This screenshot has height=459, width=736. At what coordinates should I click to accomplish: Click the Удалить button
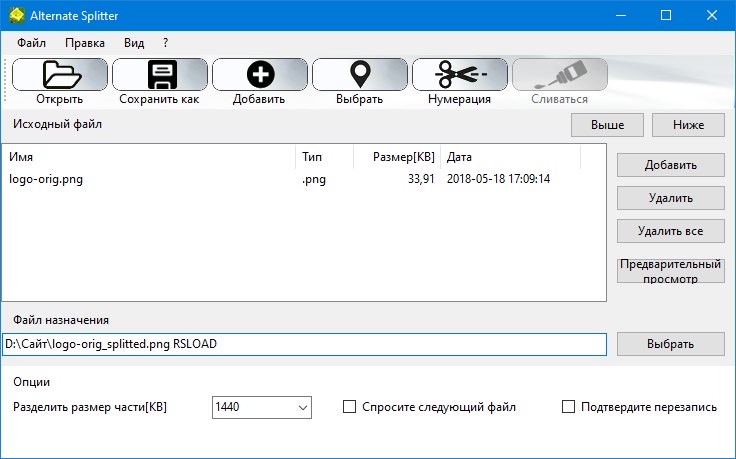671,198
